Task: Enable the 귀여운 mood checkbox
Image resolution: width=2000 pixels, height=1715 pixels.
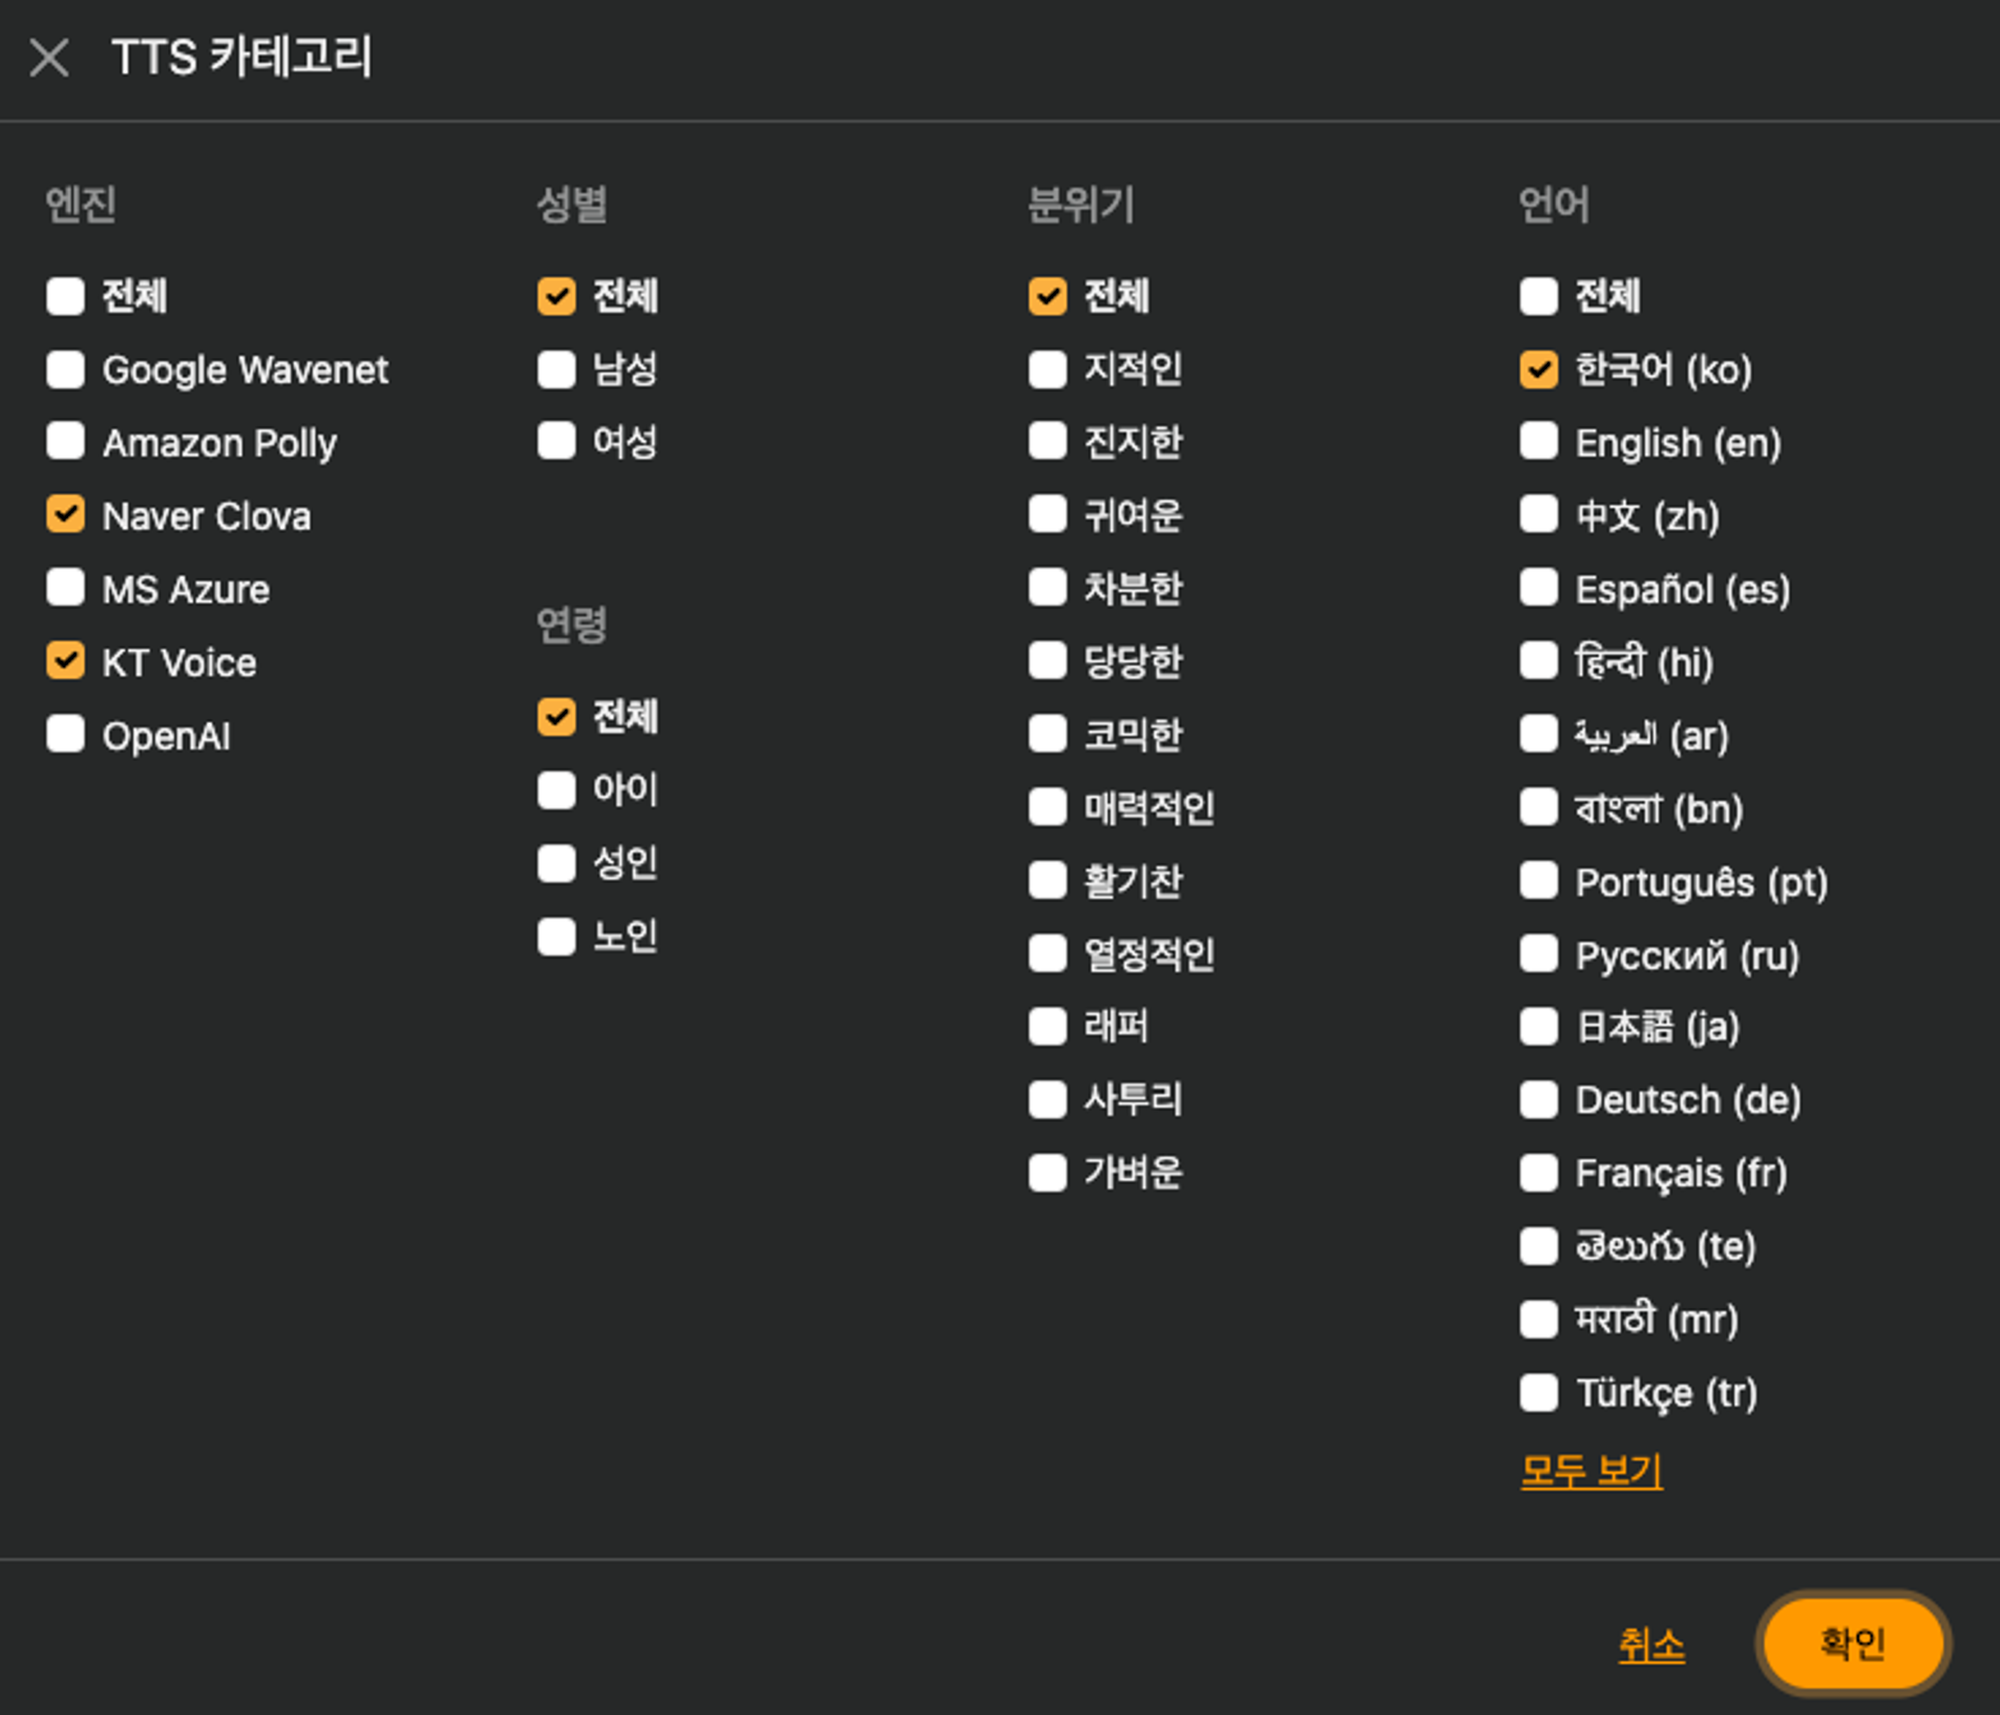Action: pyautogui.click(x=1047, y=515)
